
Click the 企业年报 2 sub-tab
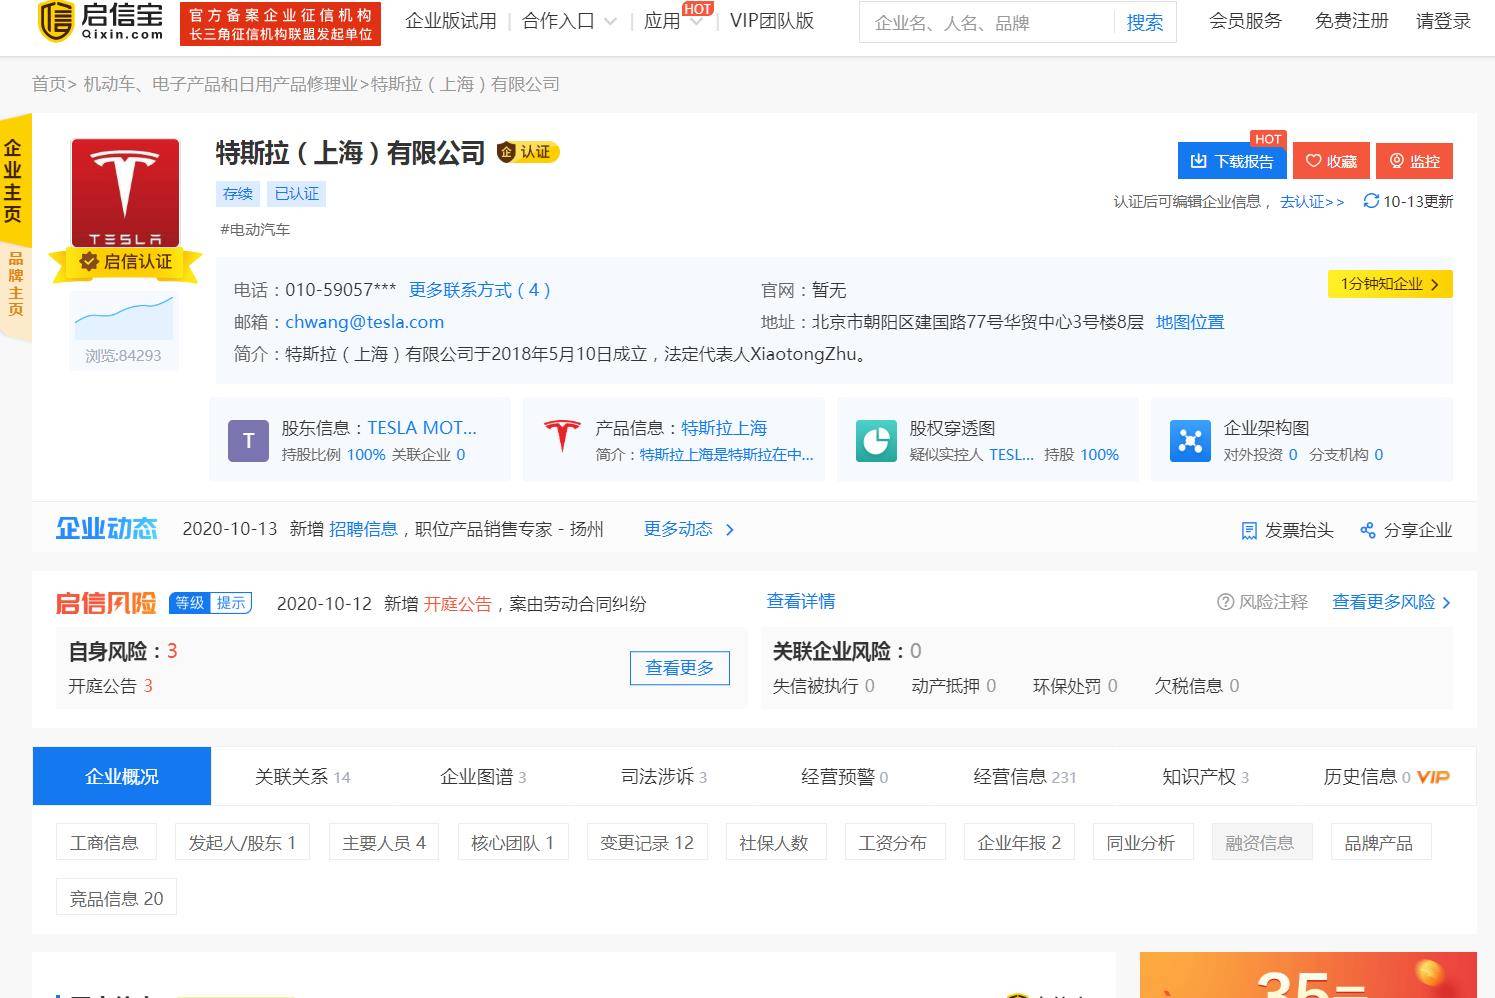click(1019, 843)
